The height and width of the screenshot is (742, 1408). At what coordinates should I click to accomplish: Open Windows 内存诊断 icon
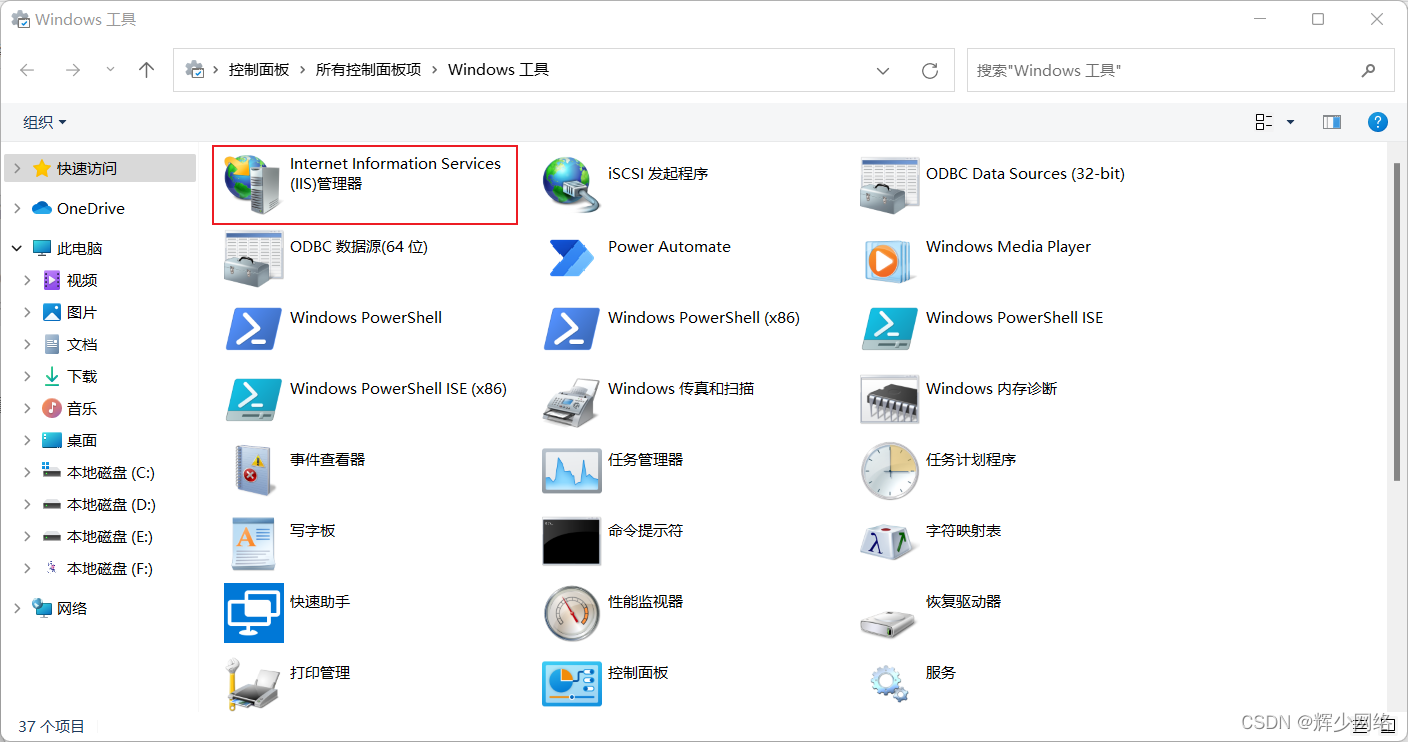890,400
